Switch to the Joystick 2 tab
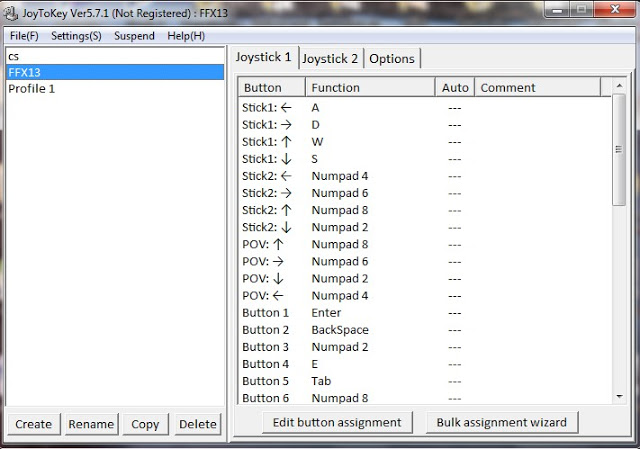The image size is (640, 449). coord(330,58)
